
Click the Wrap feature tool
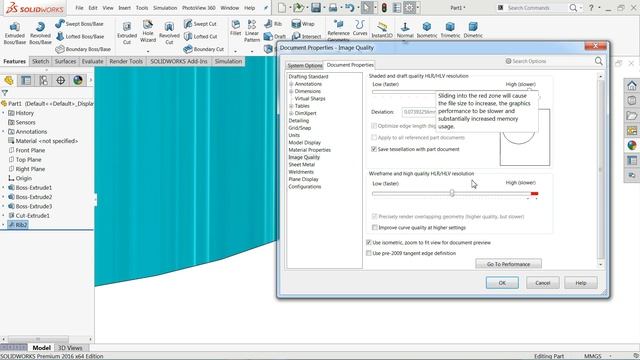(303, 24)
